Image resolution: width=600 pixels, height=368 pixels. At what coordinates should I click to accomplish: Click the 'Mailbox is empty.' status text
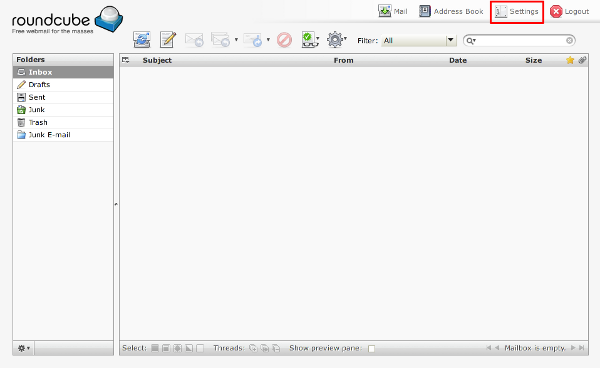pyautogui.click(x=535, y=348)
